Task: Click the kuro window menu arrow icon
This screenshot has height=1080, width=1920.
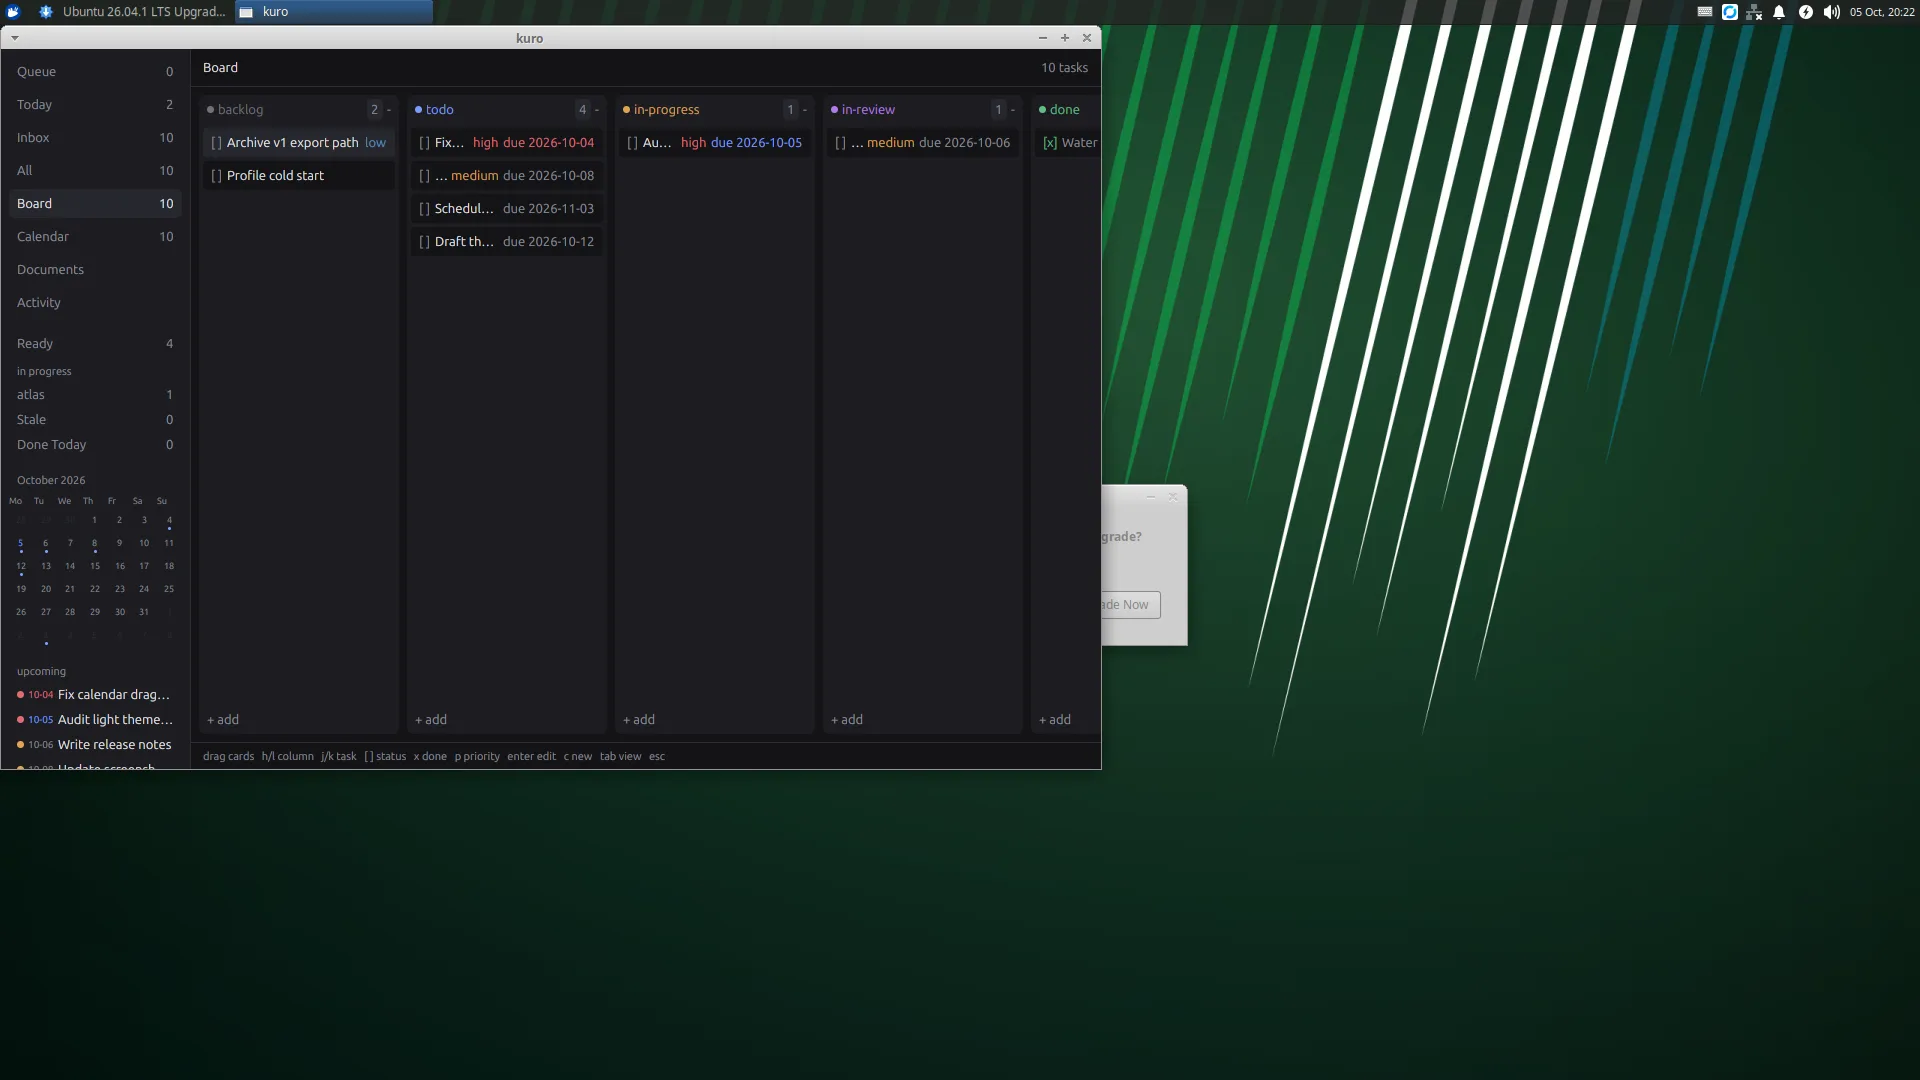Action: coord(15,38)
